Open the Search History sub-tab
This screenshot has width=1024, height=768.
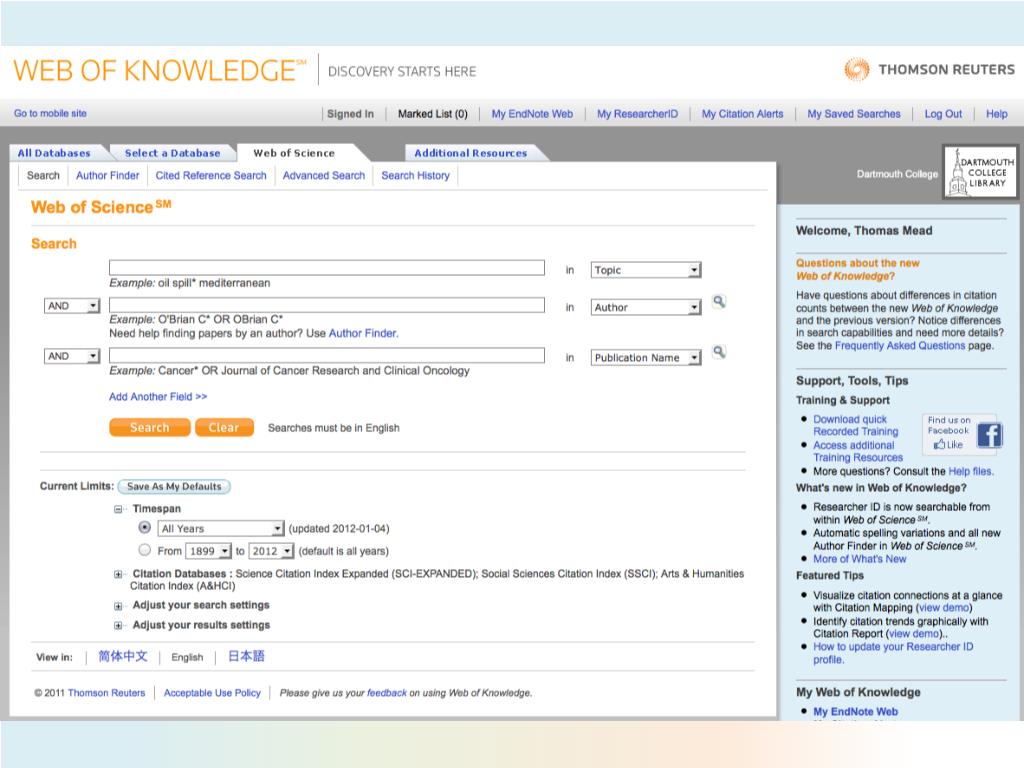tap(415, 175)
